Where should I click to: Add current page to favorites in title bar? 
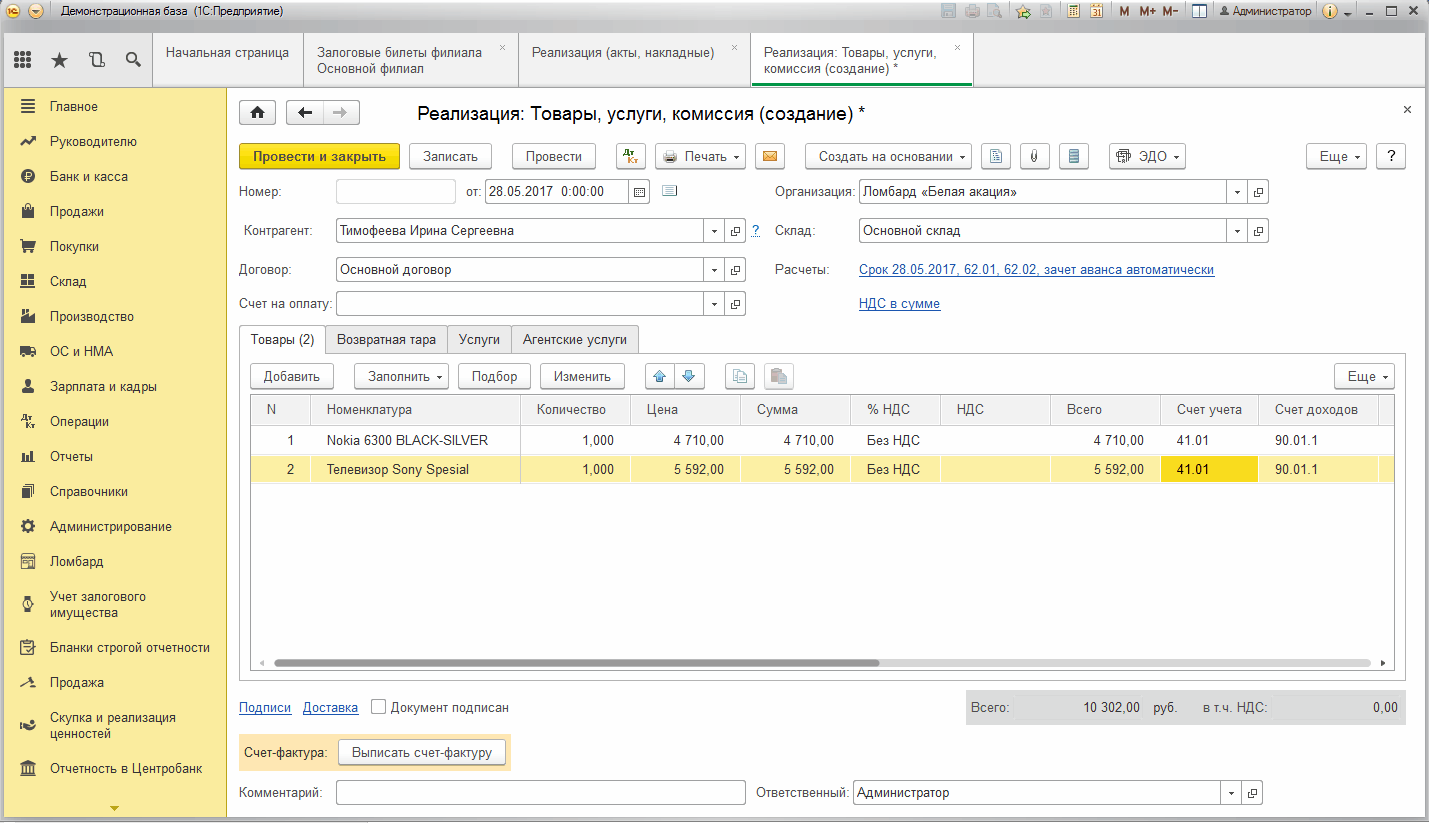tap(1023, 11)
